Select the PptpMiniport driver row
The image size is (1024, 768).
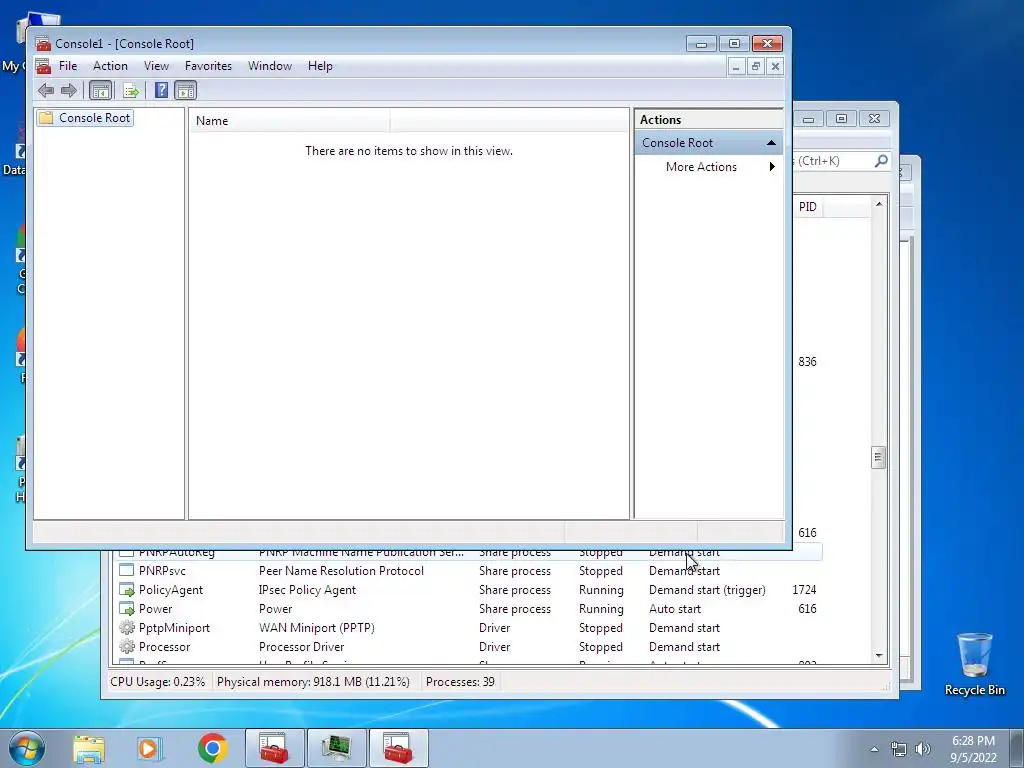click(x=467, y=628)
